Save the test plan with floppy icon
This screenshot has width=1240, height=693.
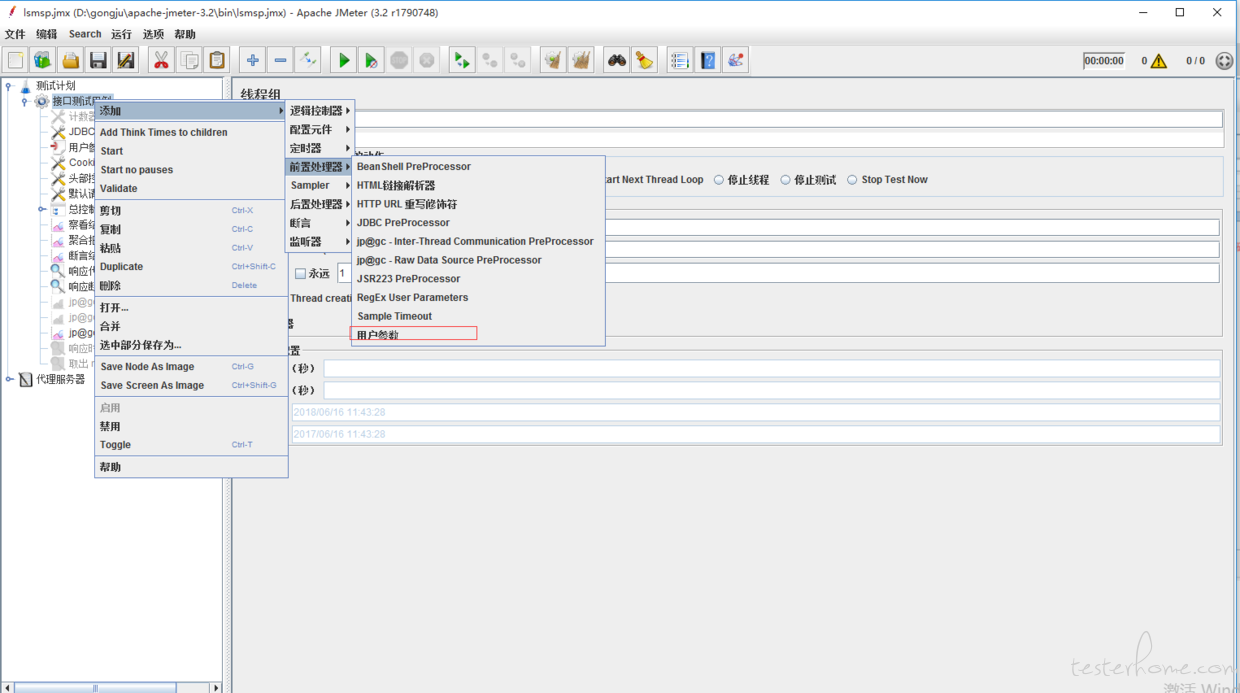[x=98, y=60]
